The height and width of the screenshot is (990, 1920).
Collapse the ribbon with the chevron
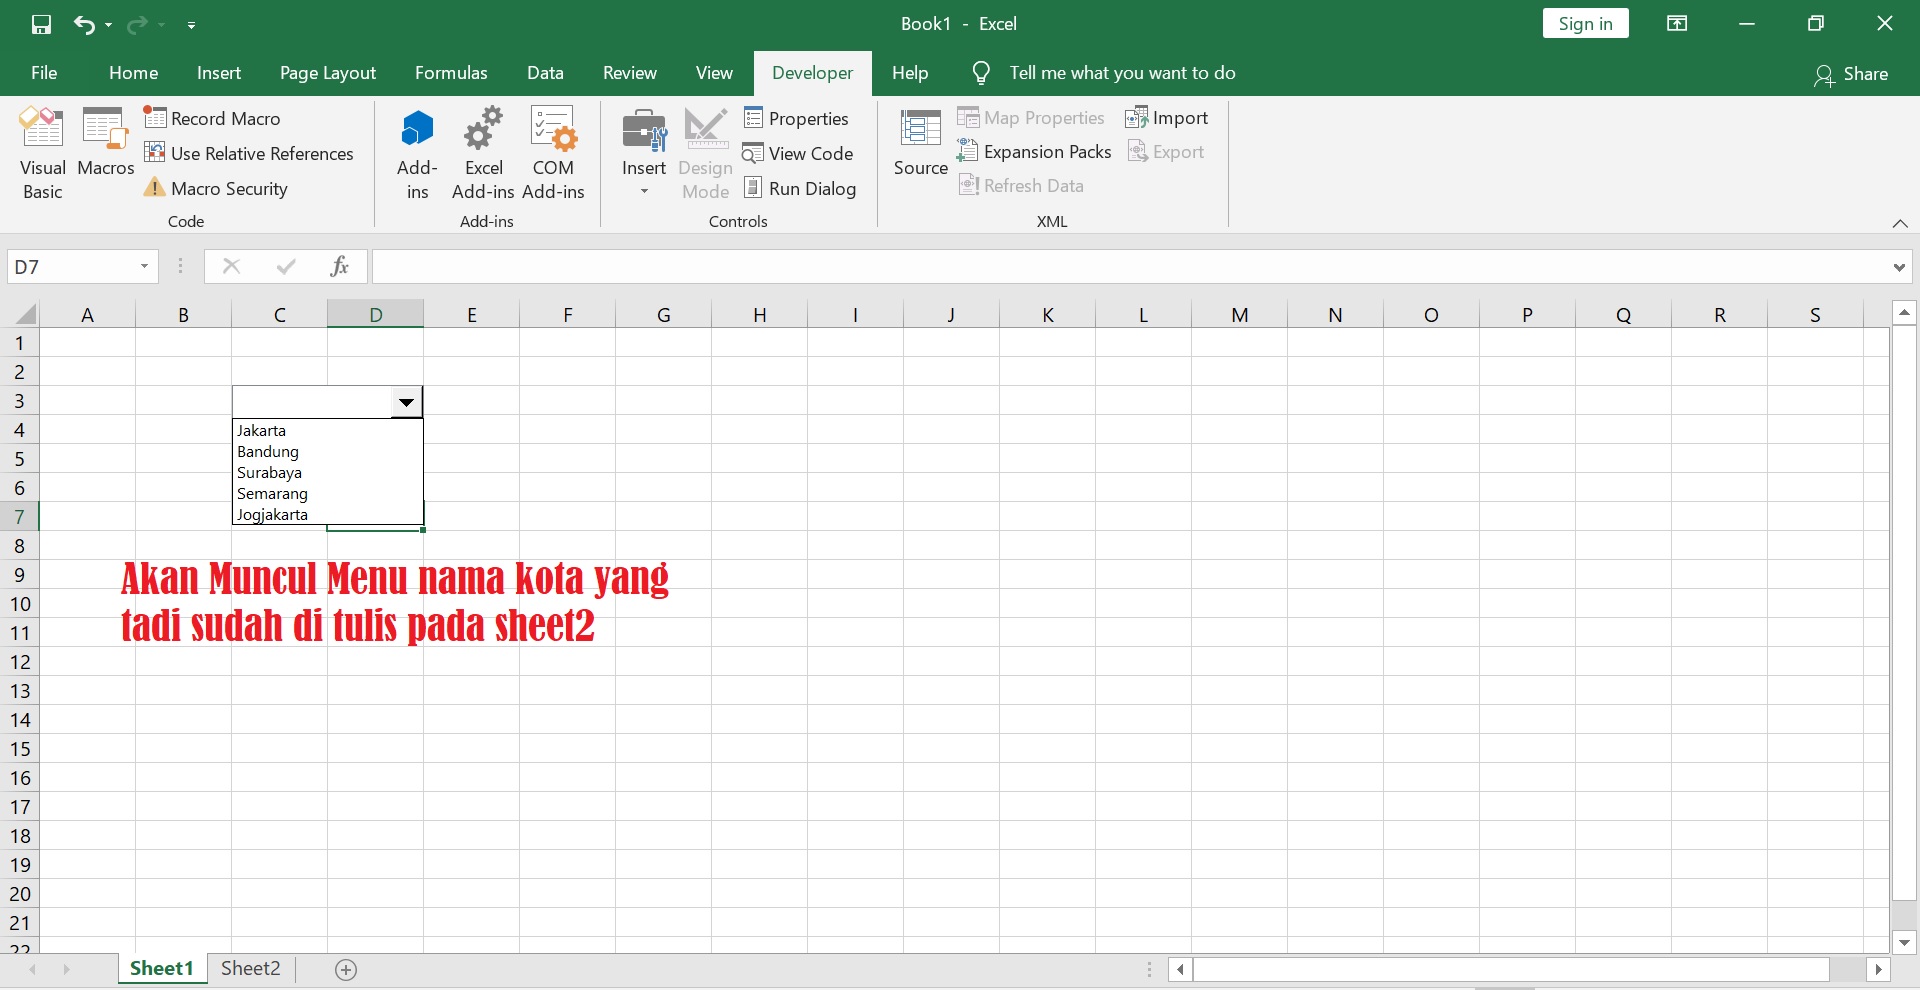[1901, 223]
